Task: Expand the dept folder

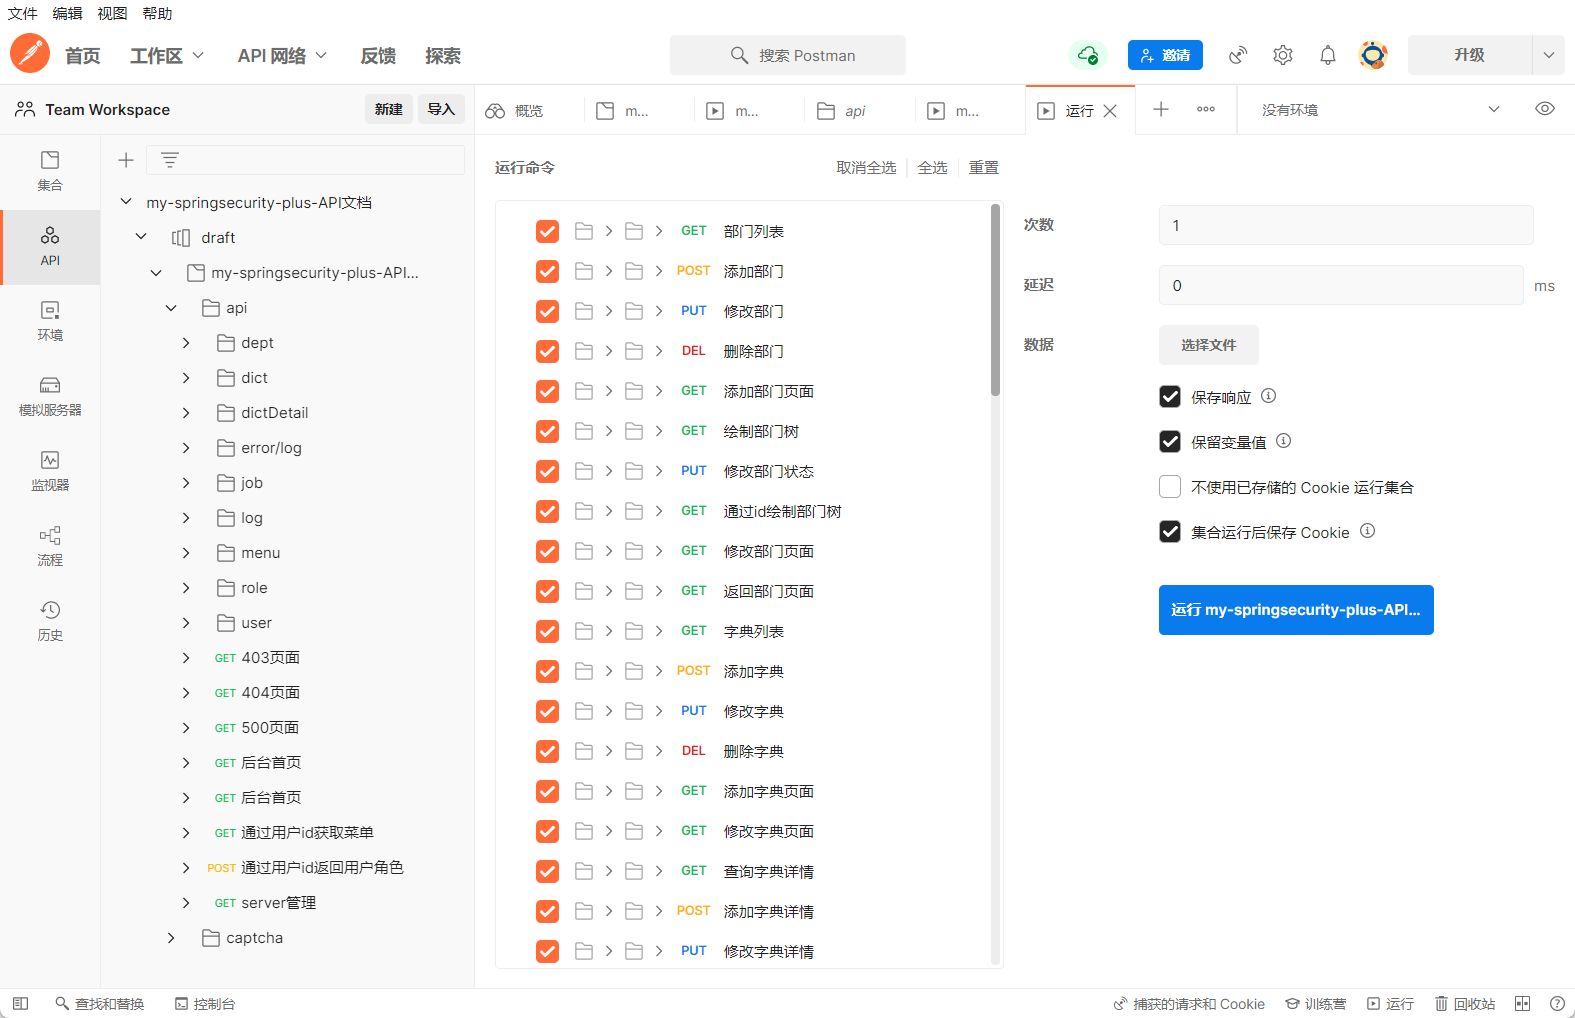Action: coord(186,343)
